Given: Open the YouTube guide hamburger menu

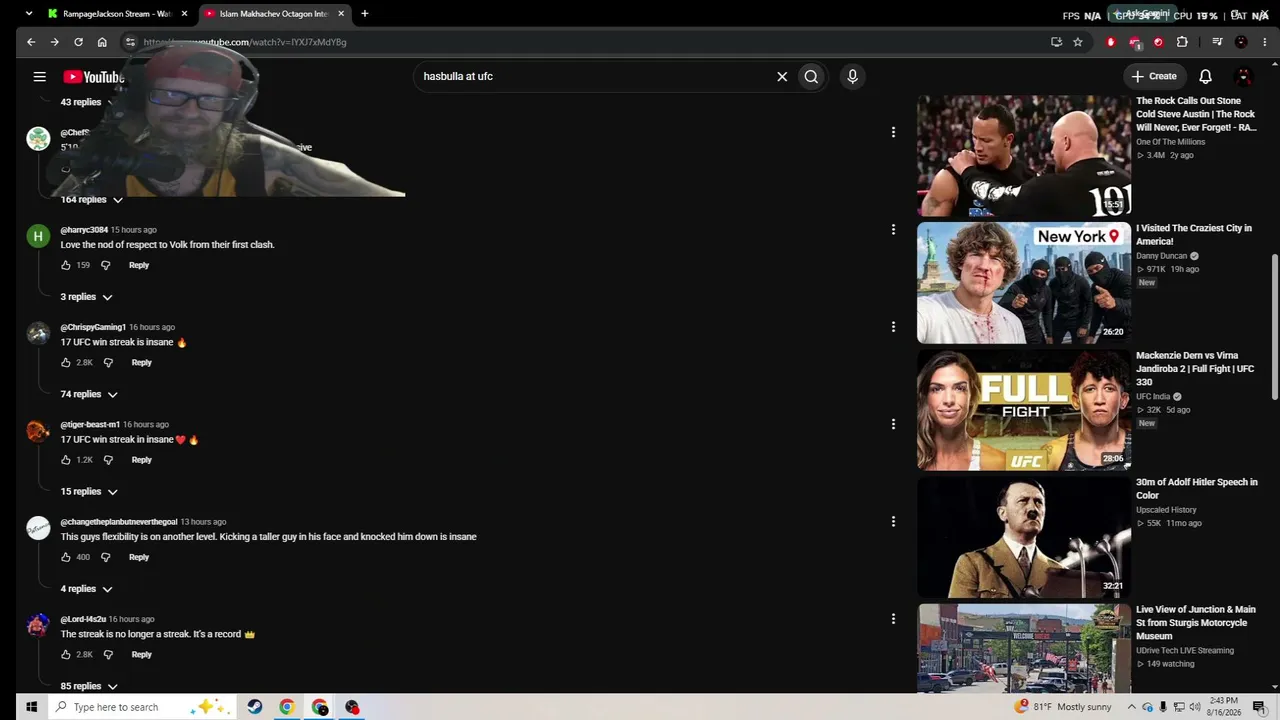Looking at the screenshot, I should point(39,76).
